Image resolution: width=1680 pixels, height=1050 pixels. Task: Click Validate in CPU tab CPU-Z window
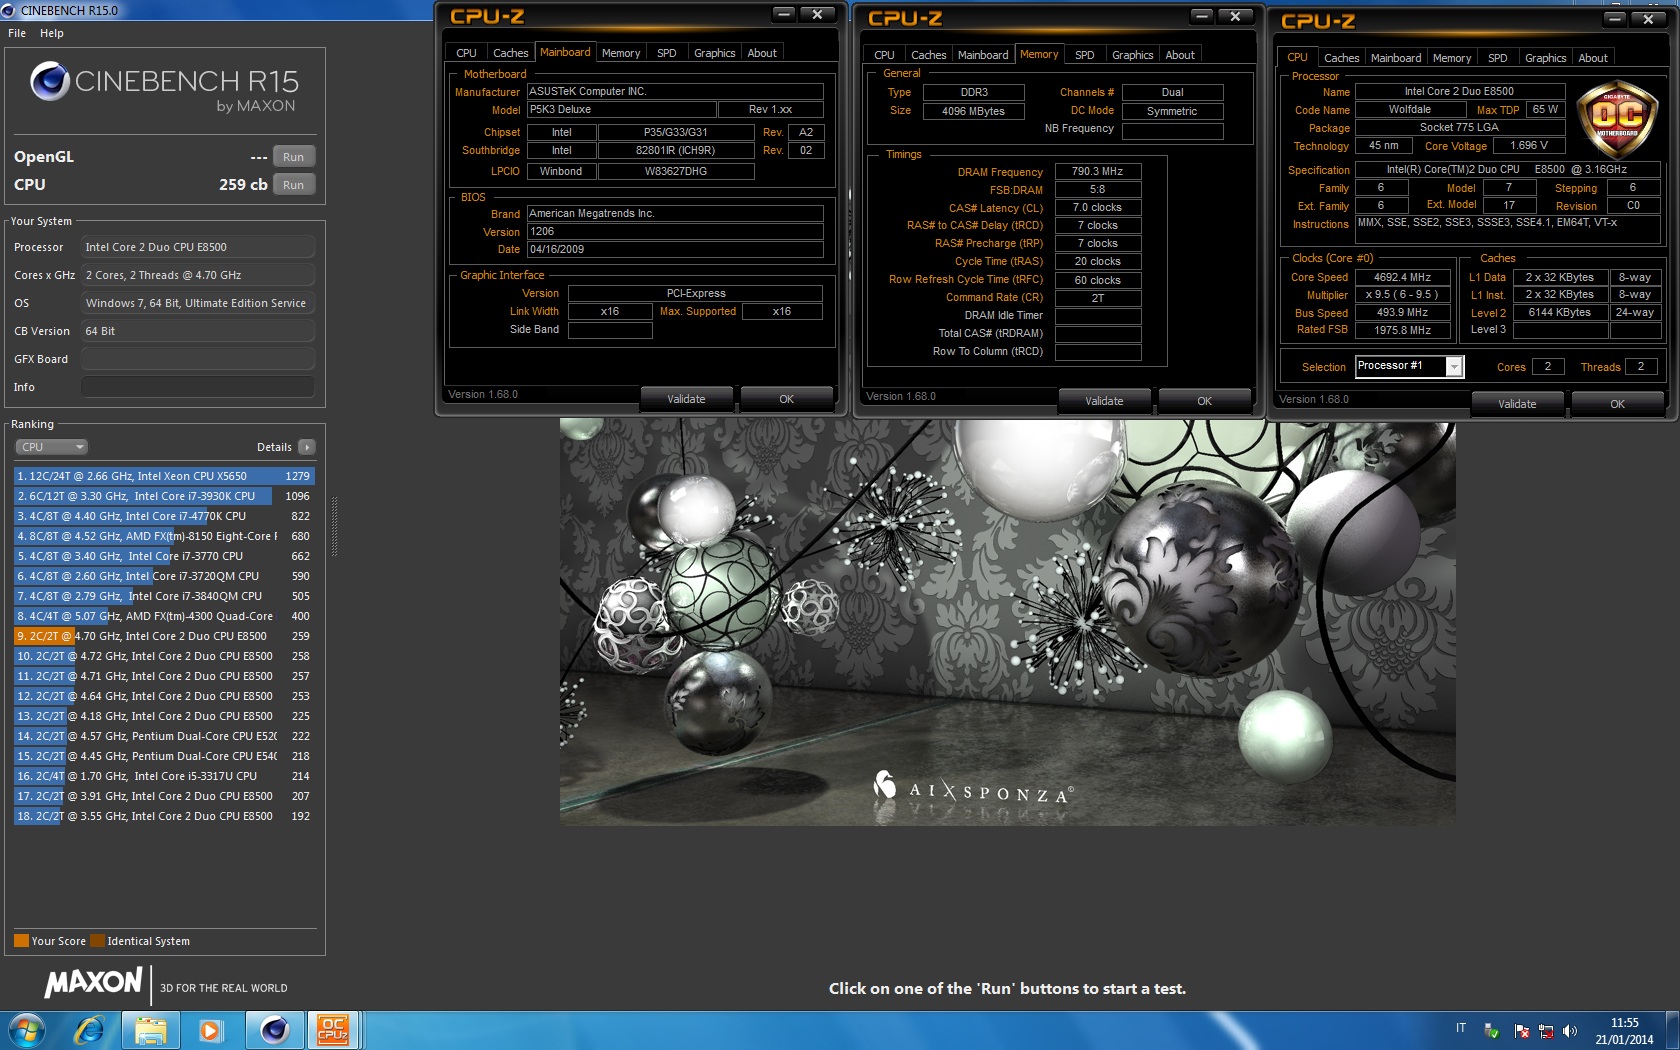(x=1518, y=404)
